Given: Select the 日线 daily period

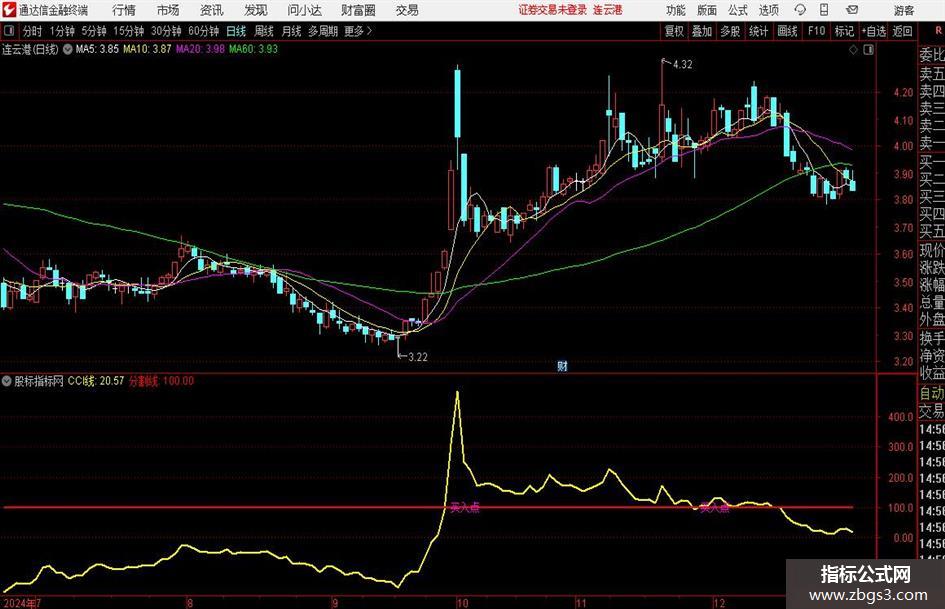Looking at the screenshot, I should [236, 31].
